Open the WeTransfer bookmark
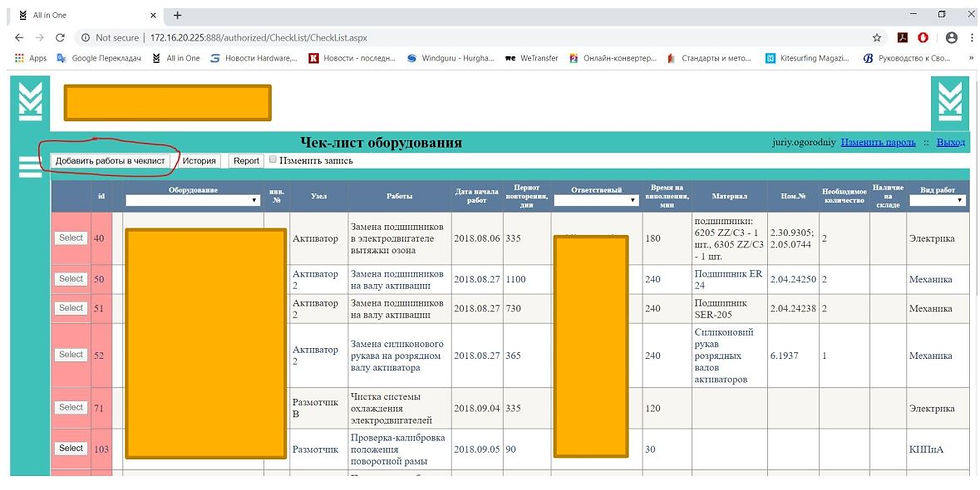 point(531,58)
